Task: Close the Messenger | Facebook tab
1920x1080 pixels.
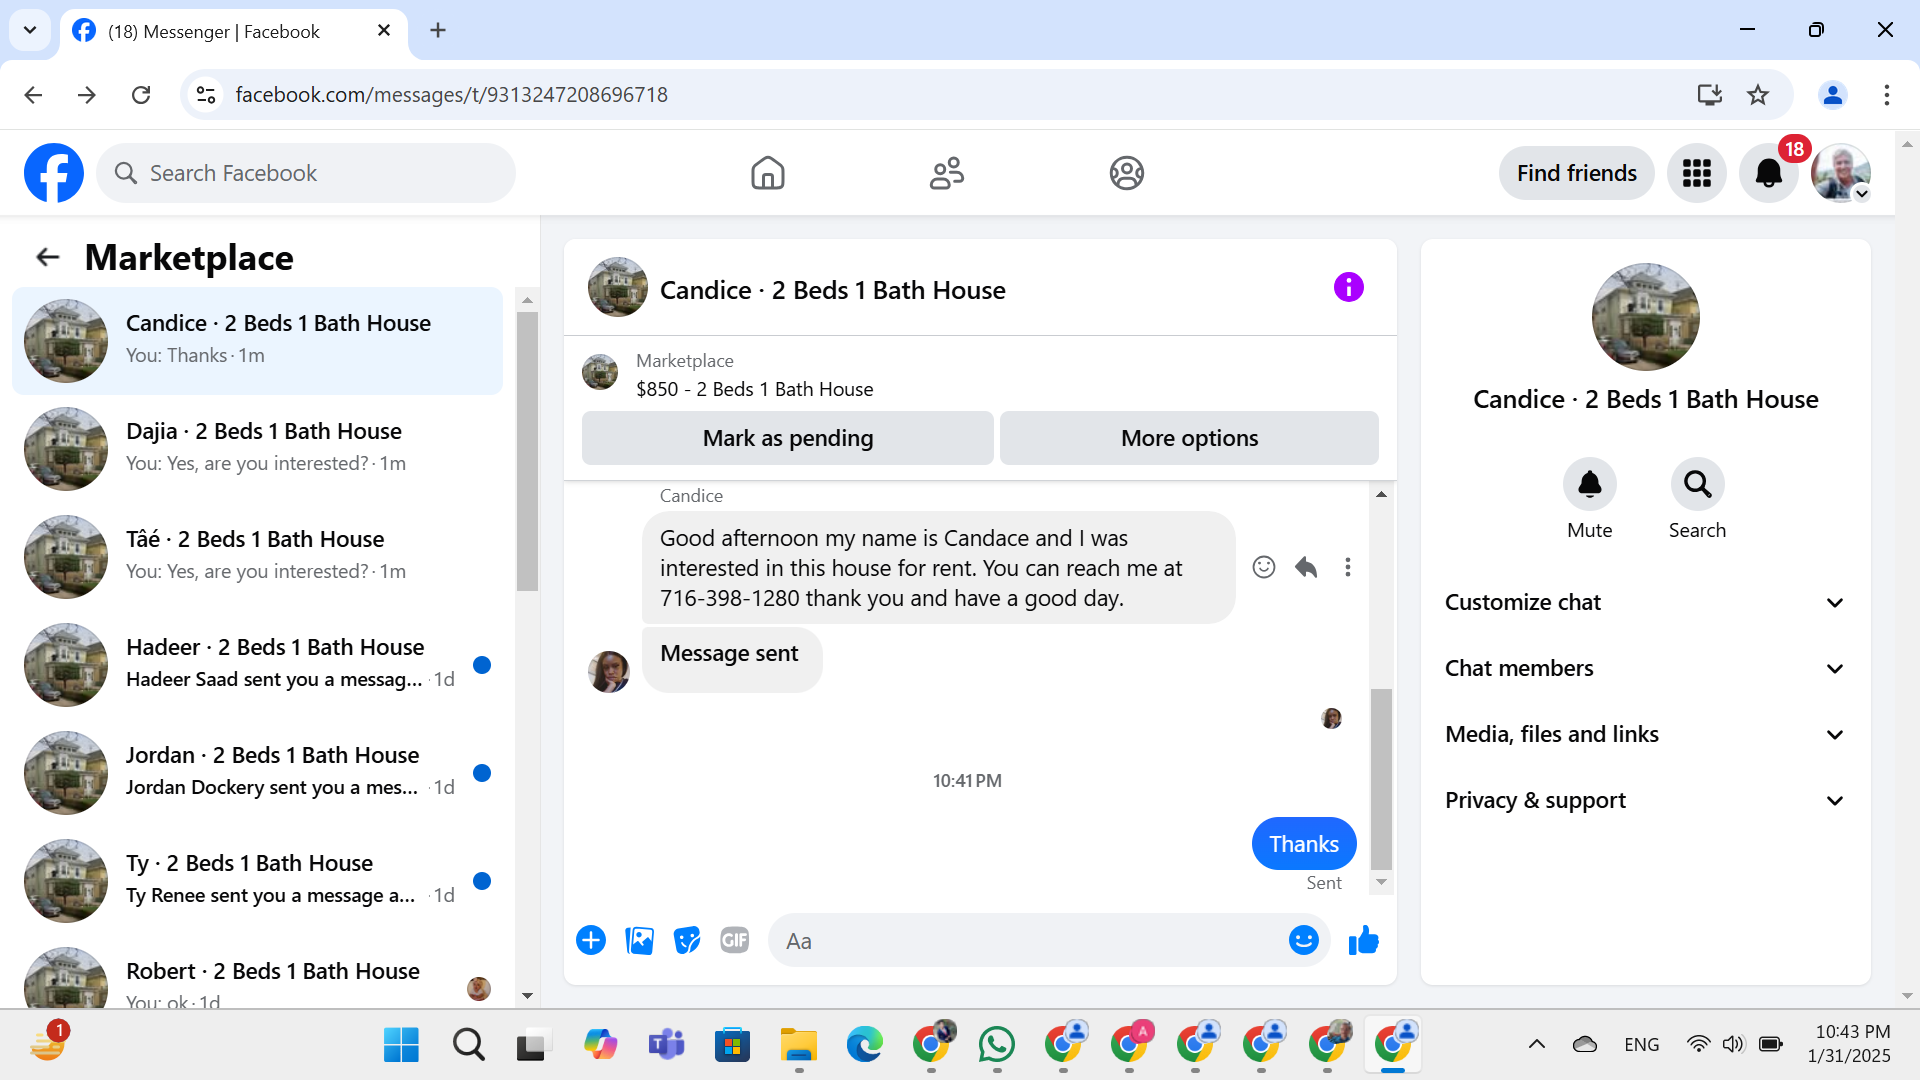Action: point(383,31)
